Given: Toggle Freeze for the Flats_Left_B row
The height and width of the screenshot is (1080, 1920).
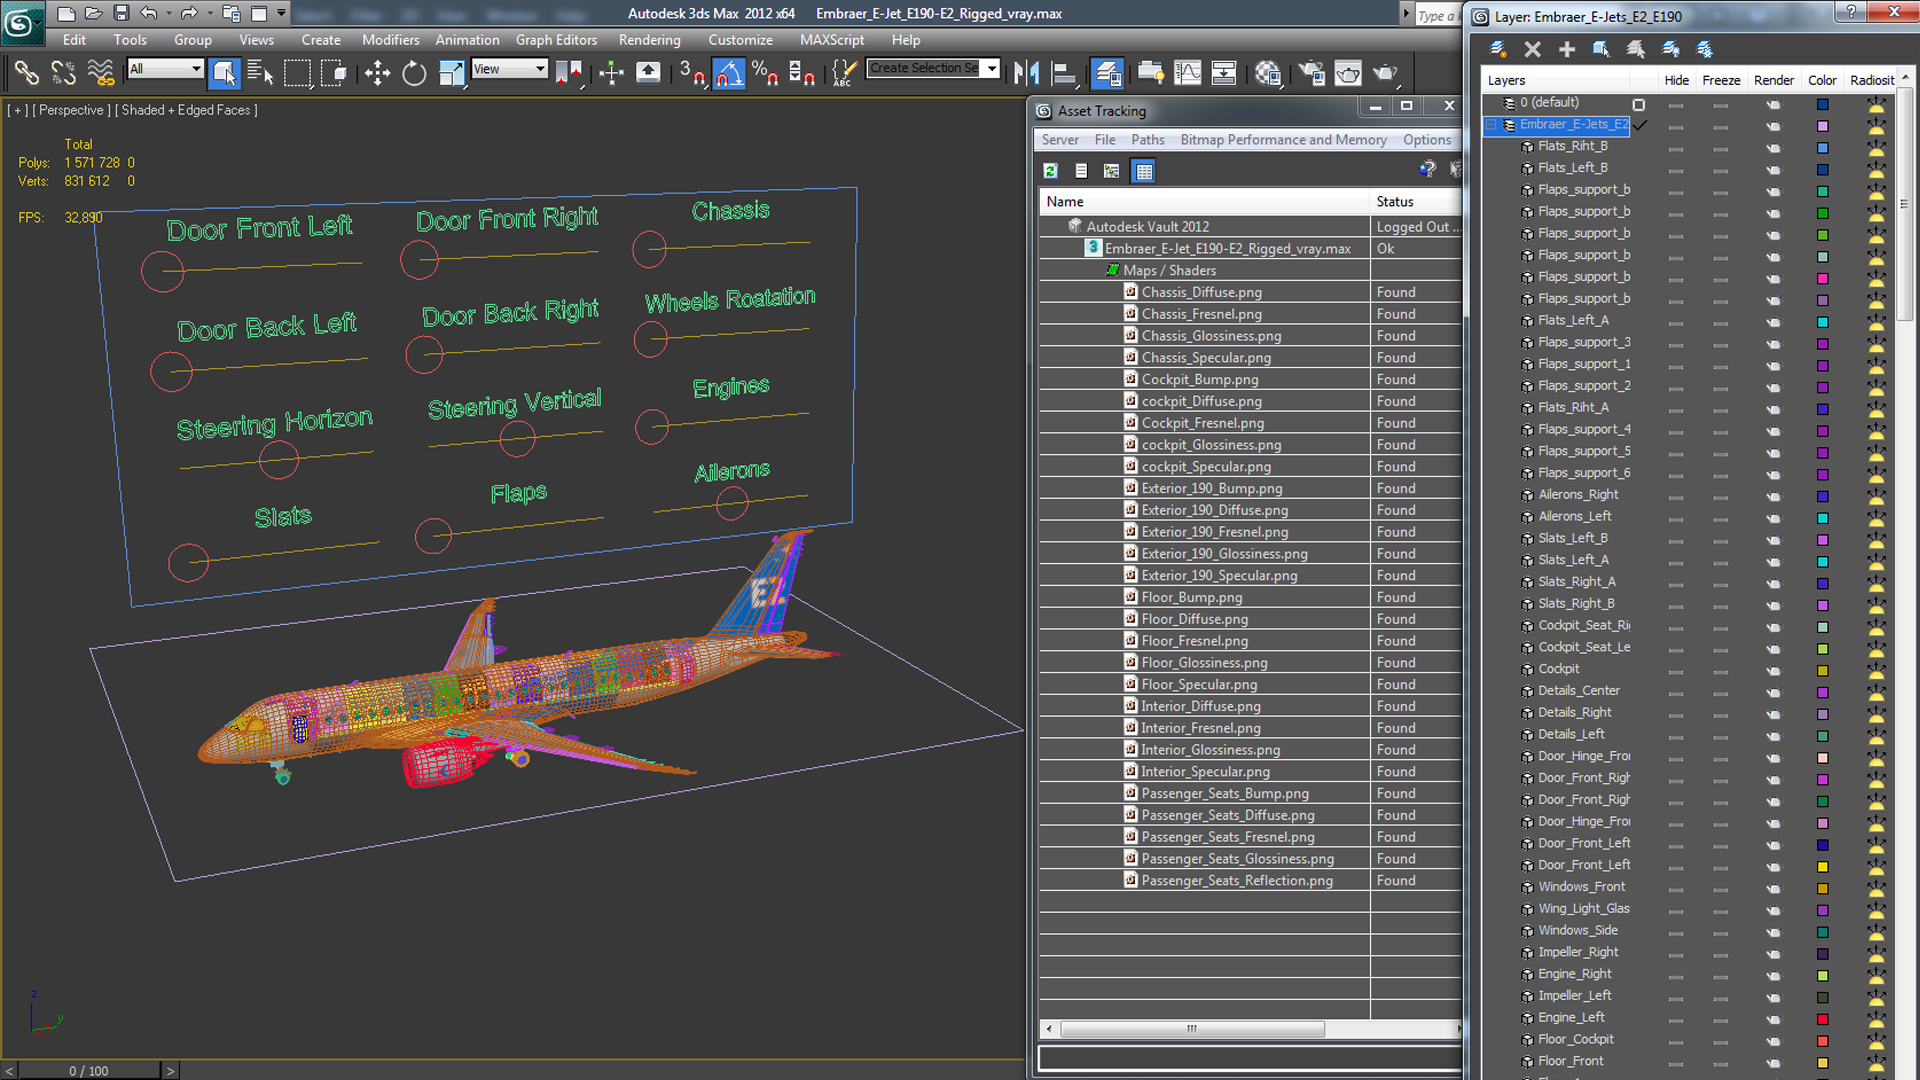Looking at the screenshot, I should [x=1720, y=169].
